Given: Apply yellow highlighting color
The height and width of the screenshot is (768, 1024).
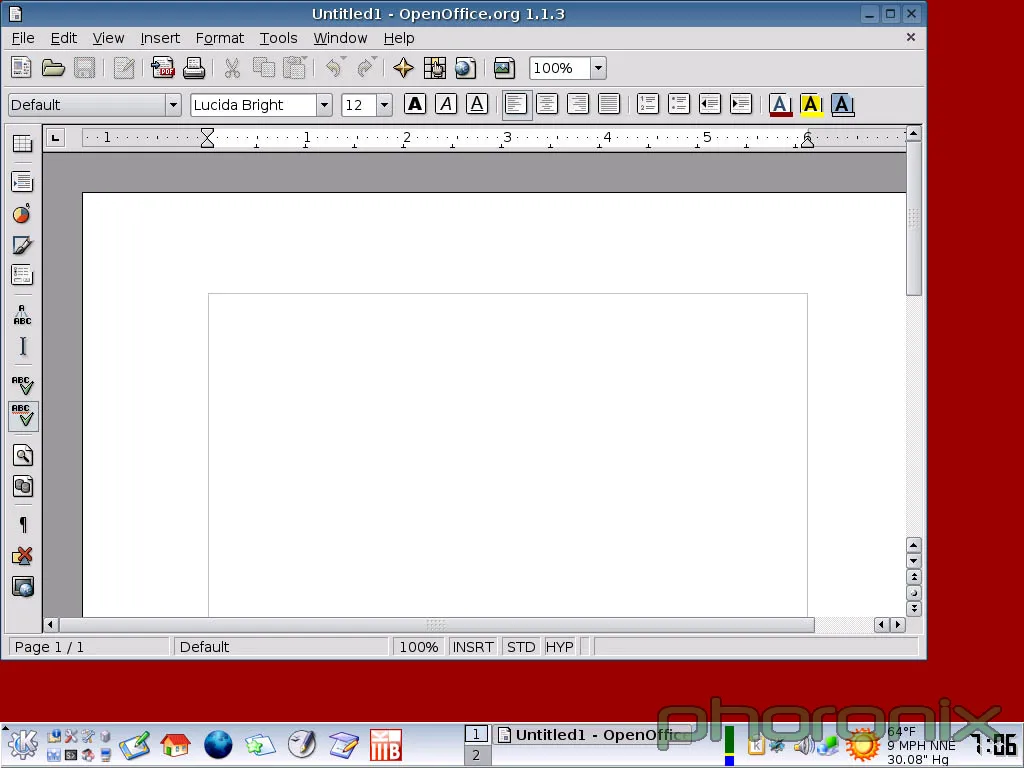Looking at the screenshot, I should pyautogui.click(x=811, y=104).
